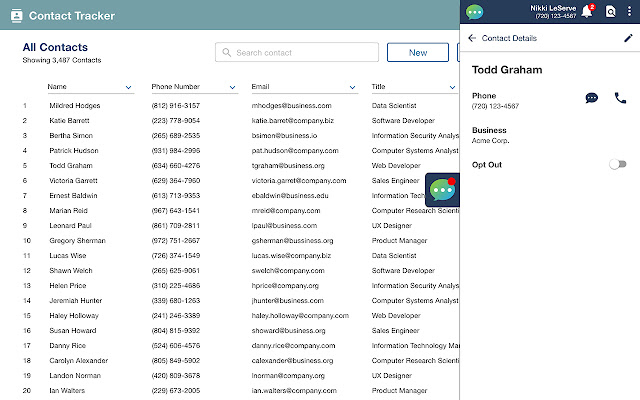Image resolution: width=640 pixels, height=400 pixels.
Task: Expand the Name column dropdown
Action: point(129,88)
